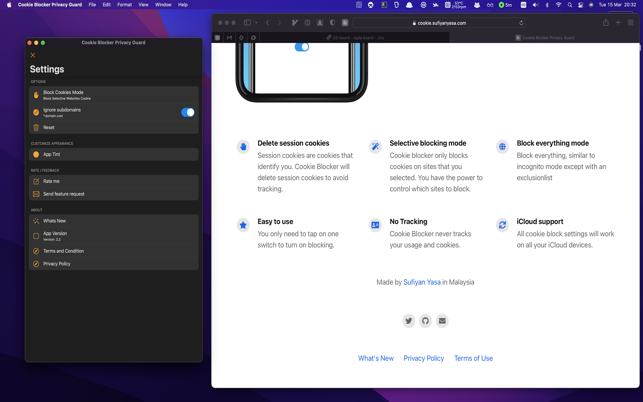
Task: Open Block Cookies Mode option
Action: (114, 95)
